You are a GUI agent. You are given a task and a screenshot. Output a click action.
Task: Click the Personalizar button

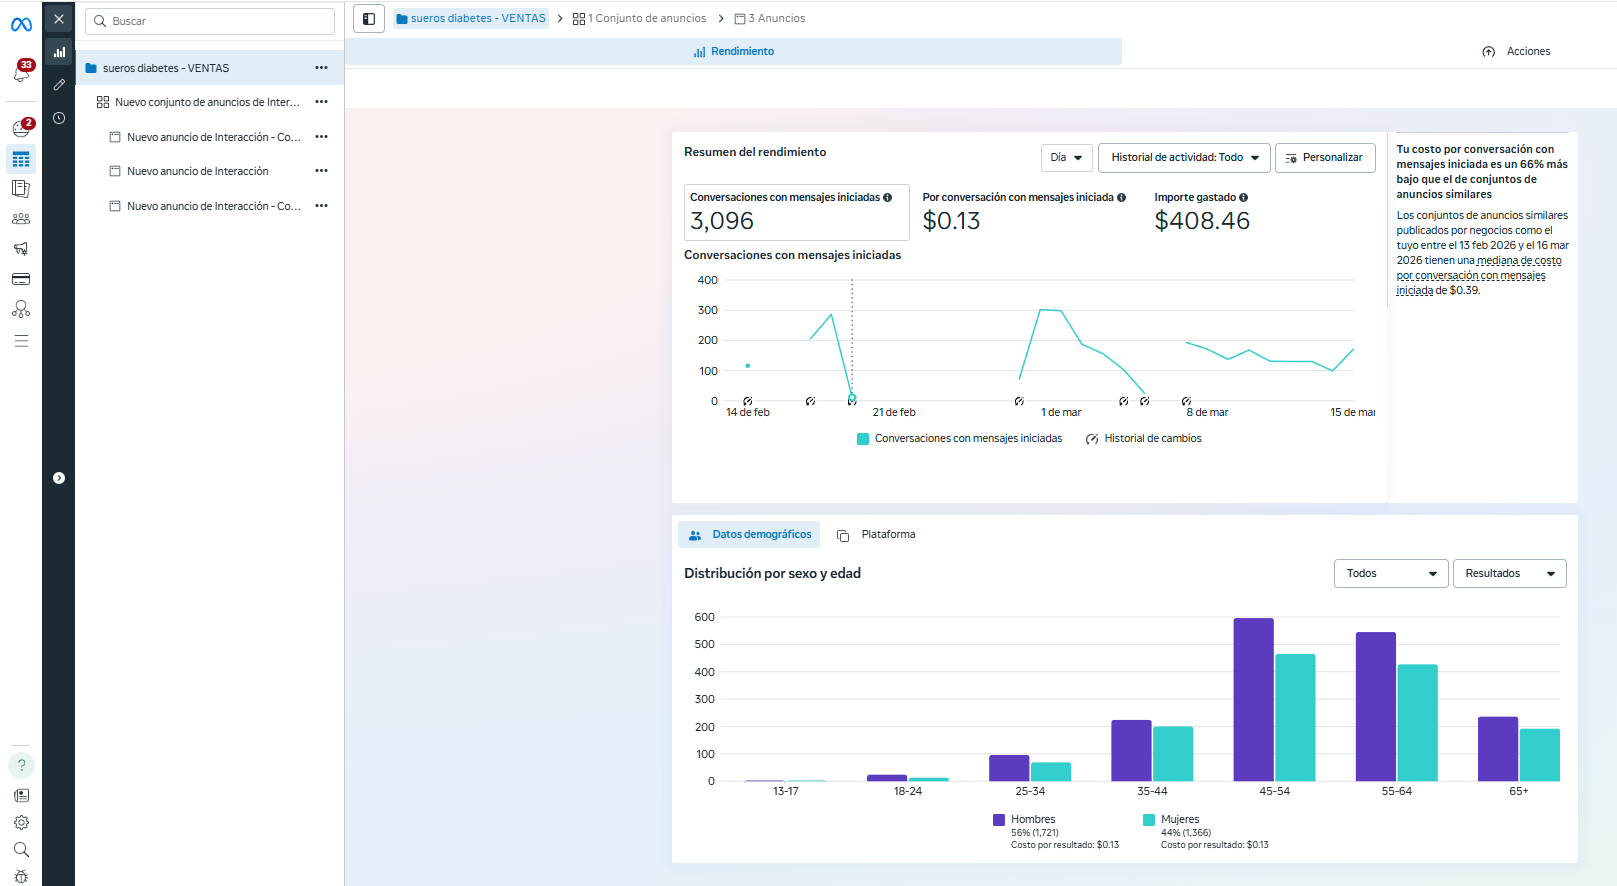[x=1324, y=158]
